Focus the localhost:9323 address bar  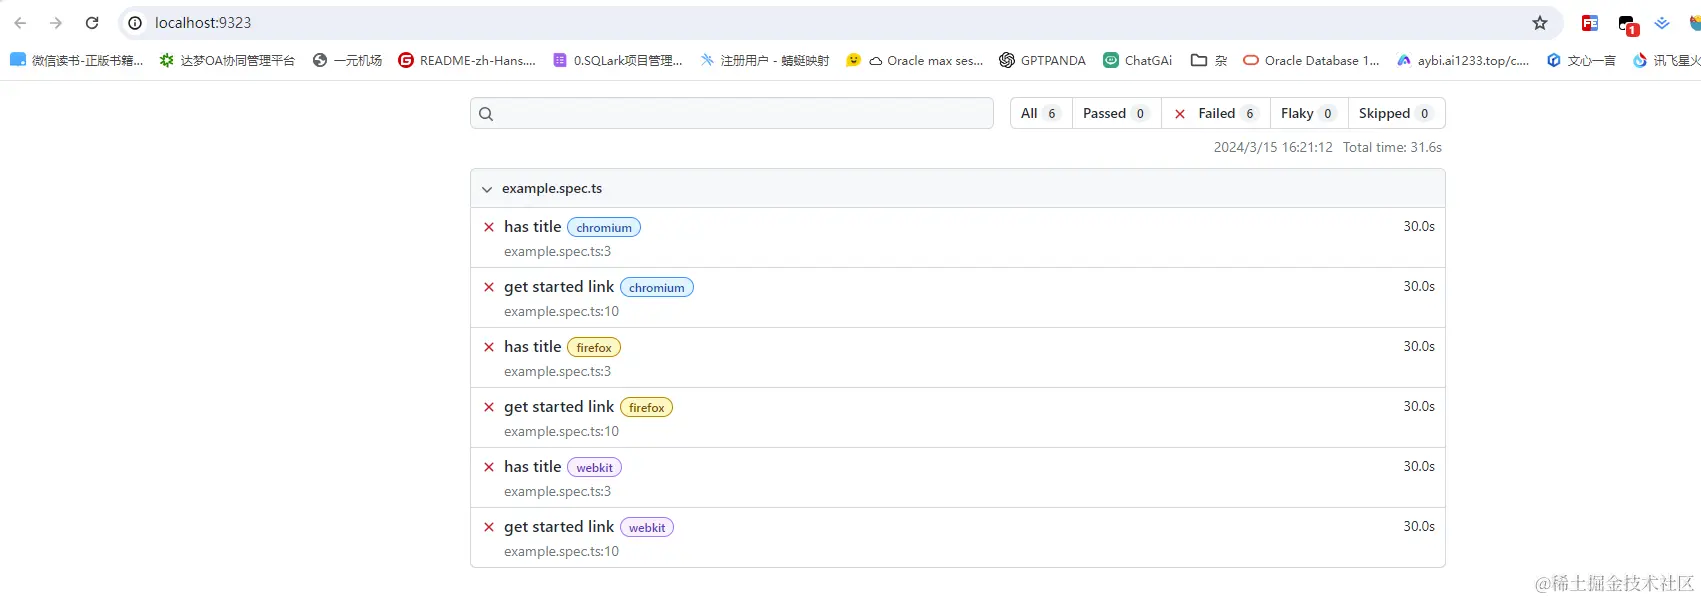[x=840, y=23]
